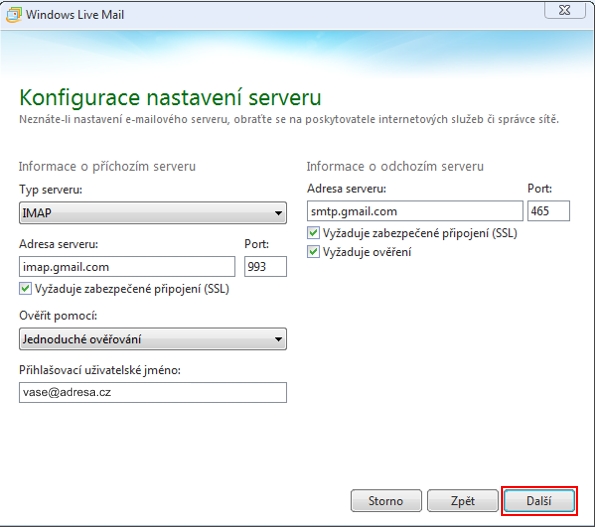The image size is (595, 527).
Task: Click the Konfigurace nastavení serveru heading
Action: pos(170,98)
